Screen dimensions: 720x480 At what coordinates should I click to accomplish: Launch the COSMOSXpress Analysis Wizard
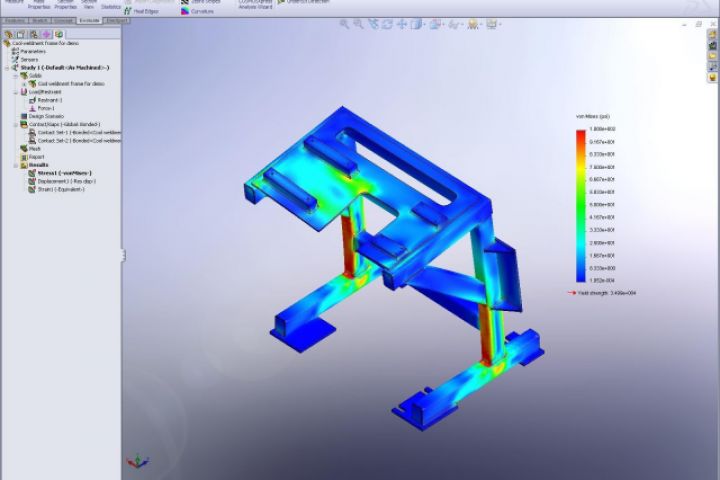255,5
